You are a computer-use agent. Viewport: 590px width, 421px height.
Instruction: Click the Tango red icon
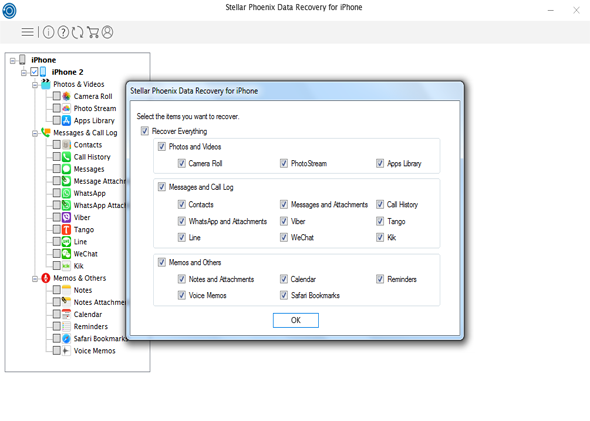point(66,229)
